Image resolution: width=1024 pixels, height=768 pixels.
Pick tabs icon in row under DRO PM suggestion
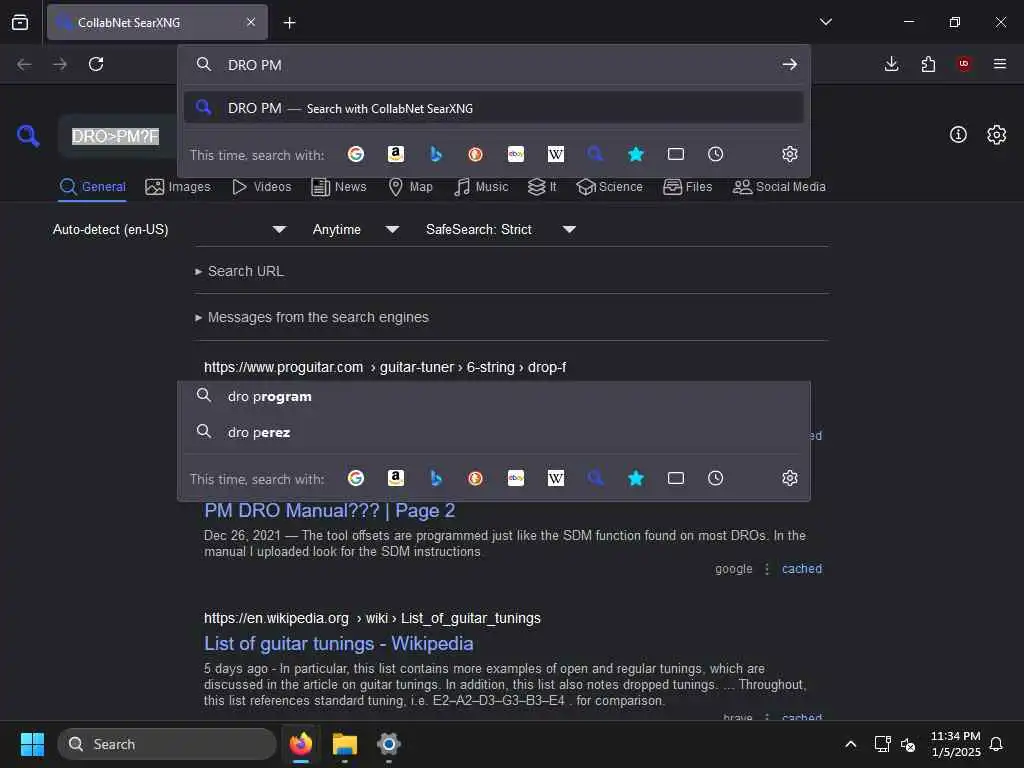tap(676, 154)
